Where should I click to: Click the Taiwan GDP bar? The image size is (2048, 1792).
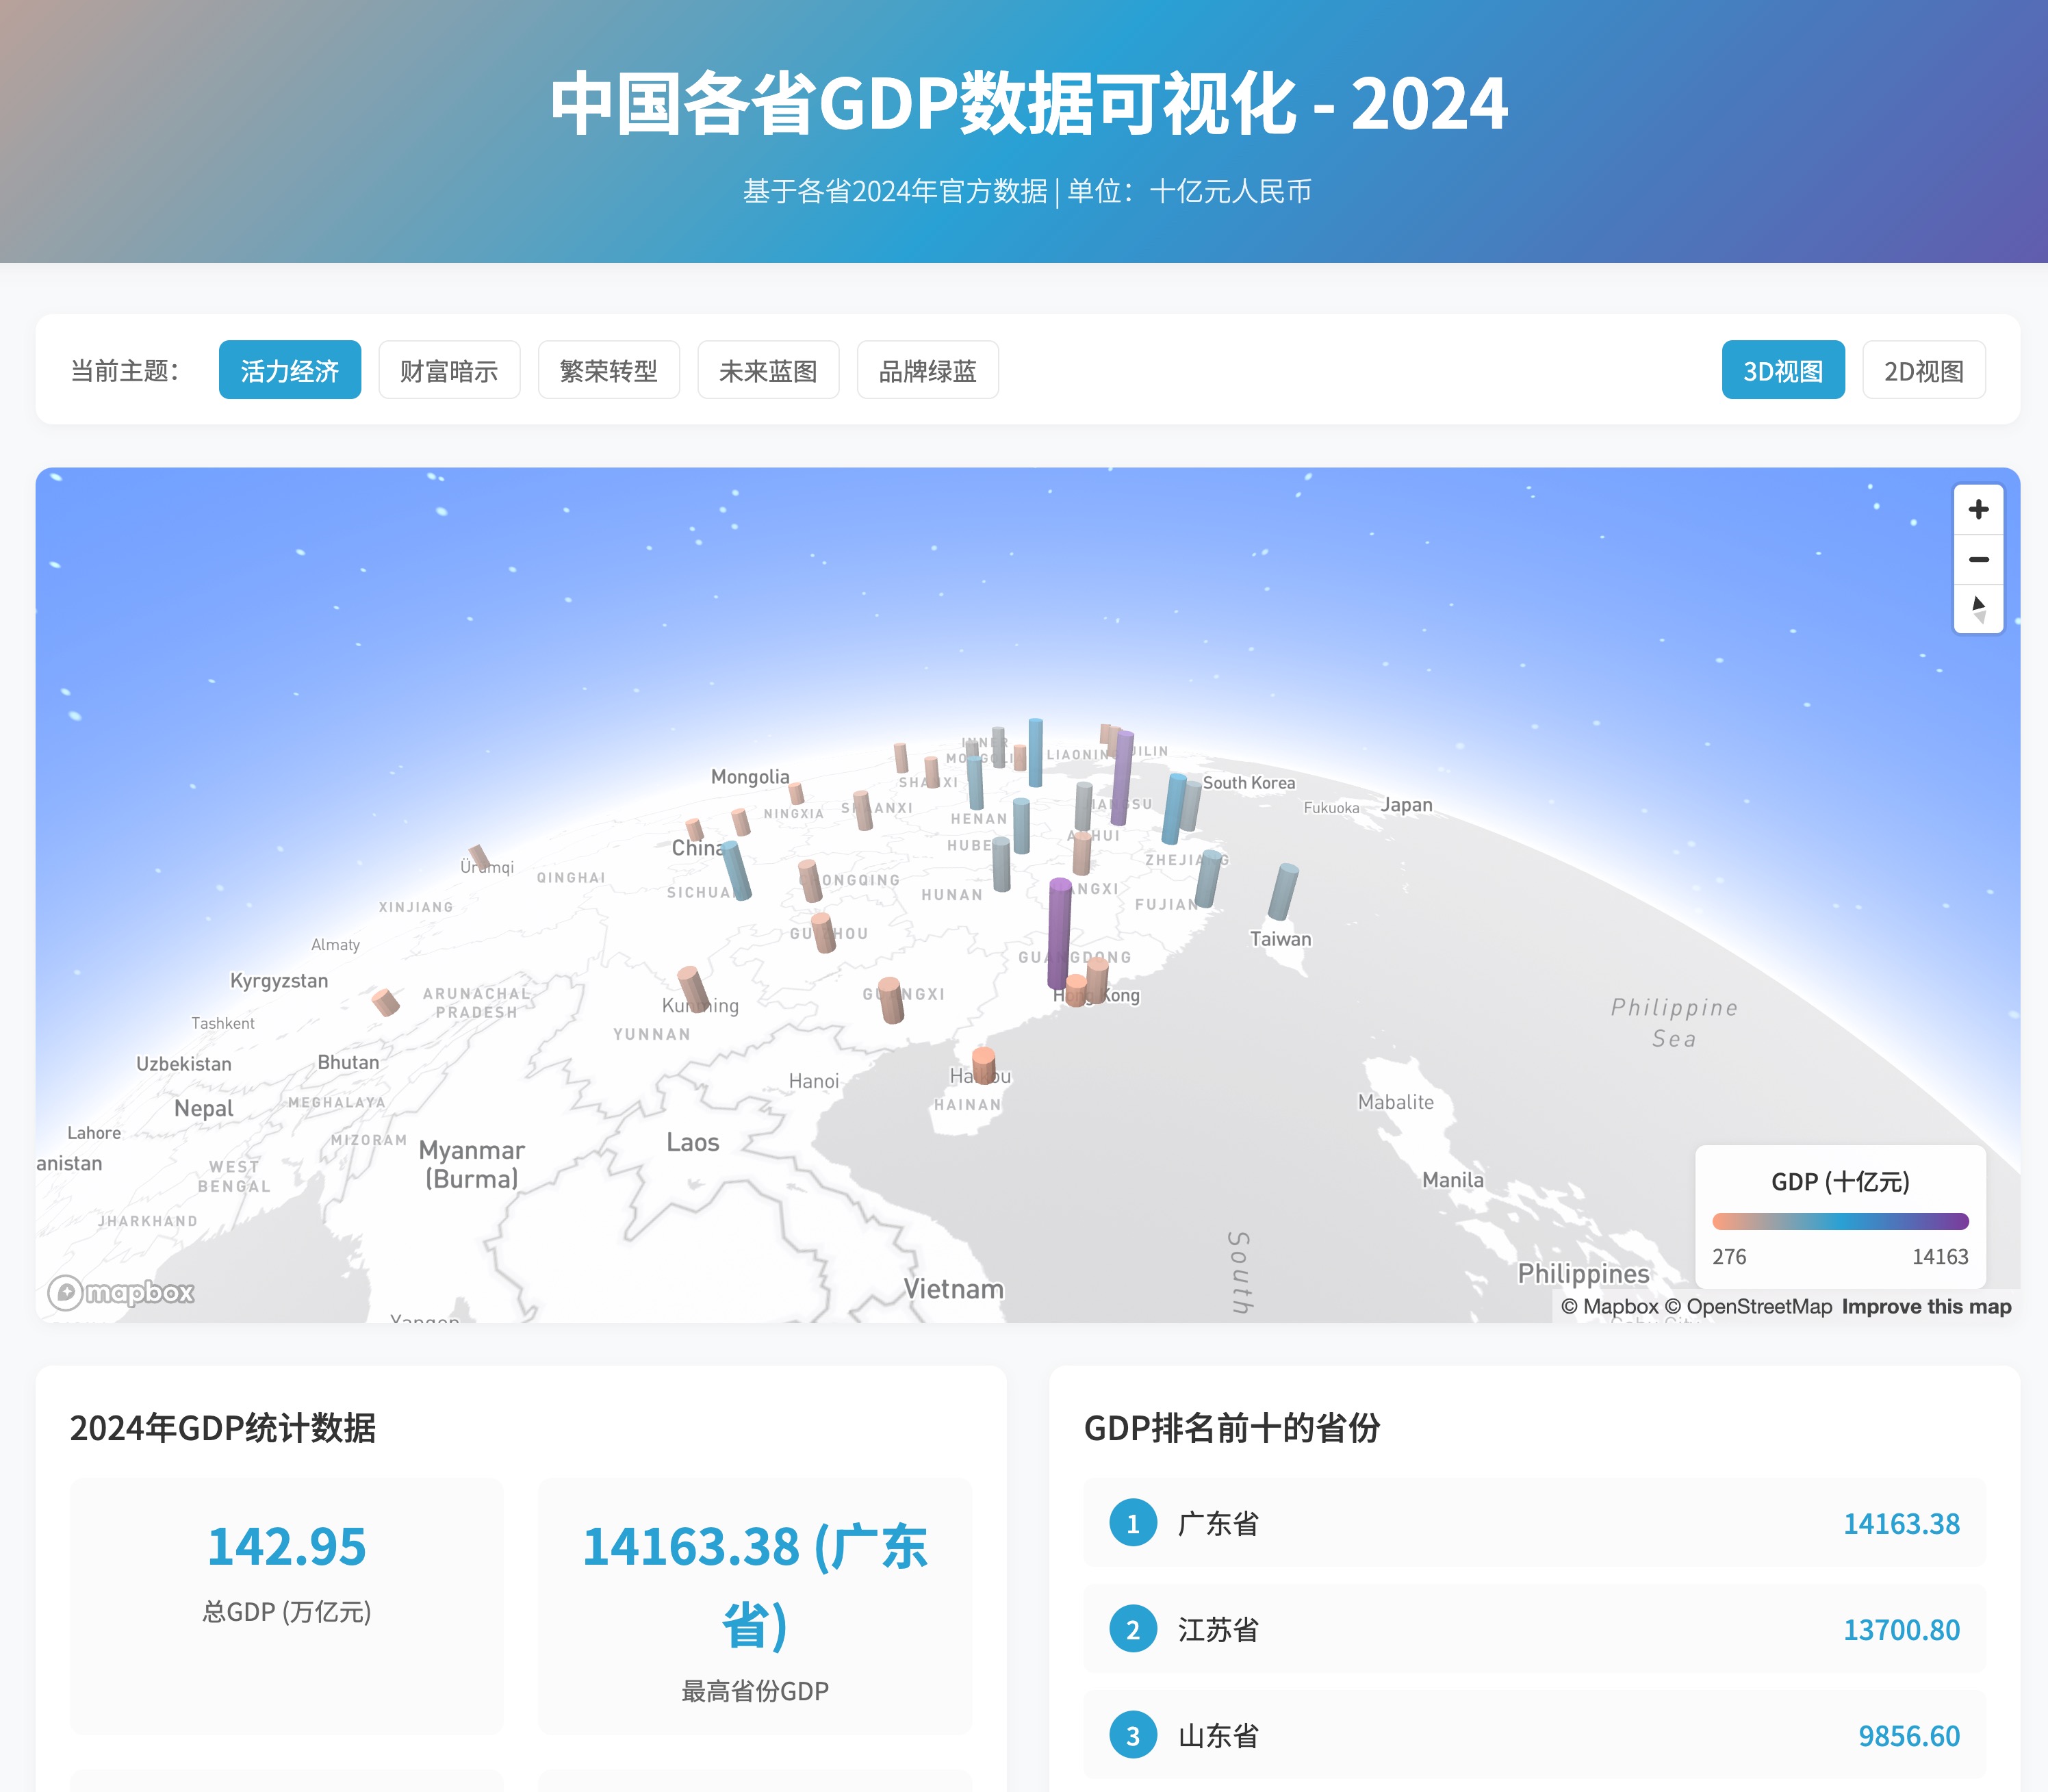pos(1283,891)
